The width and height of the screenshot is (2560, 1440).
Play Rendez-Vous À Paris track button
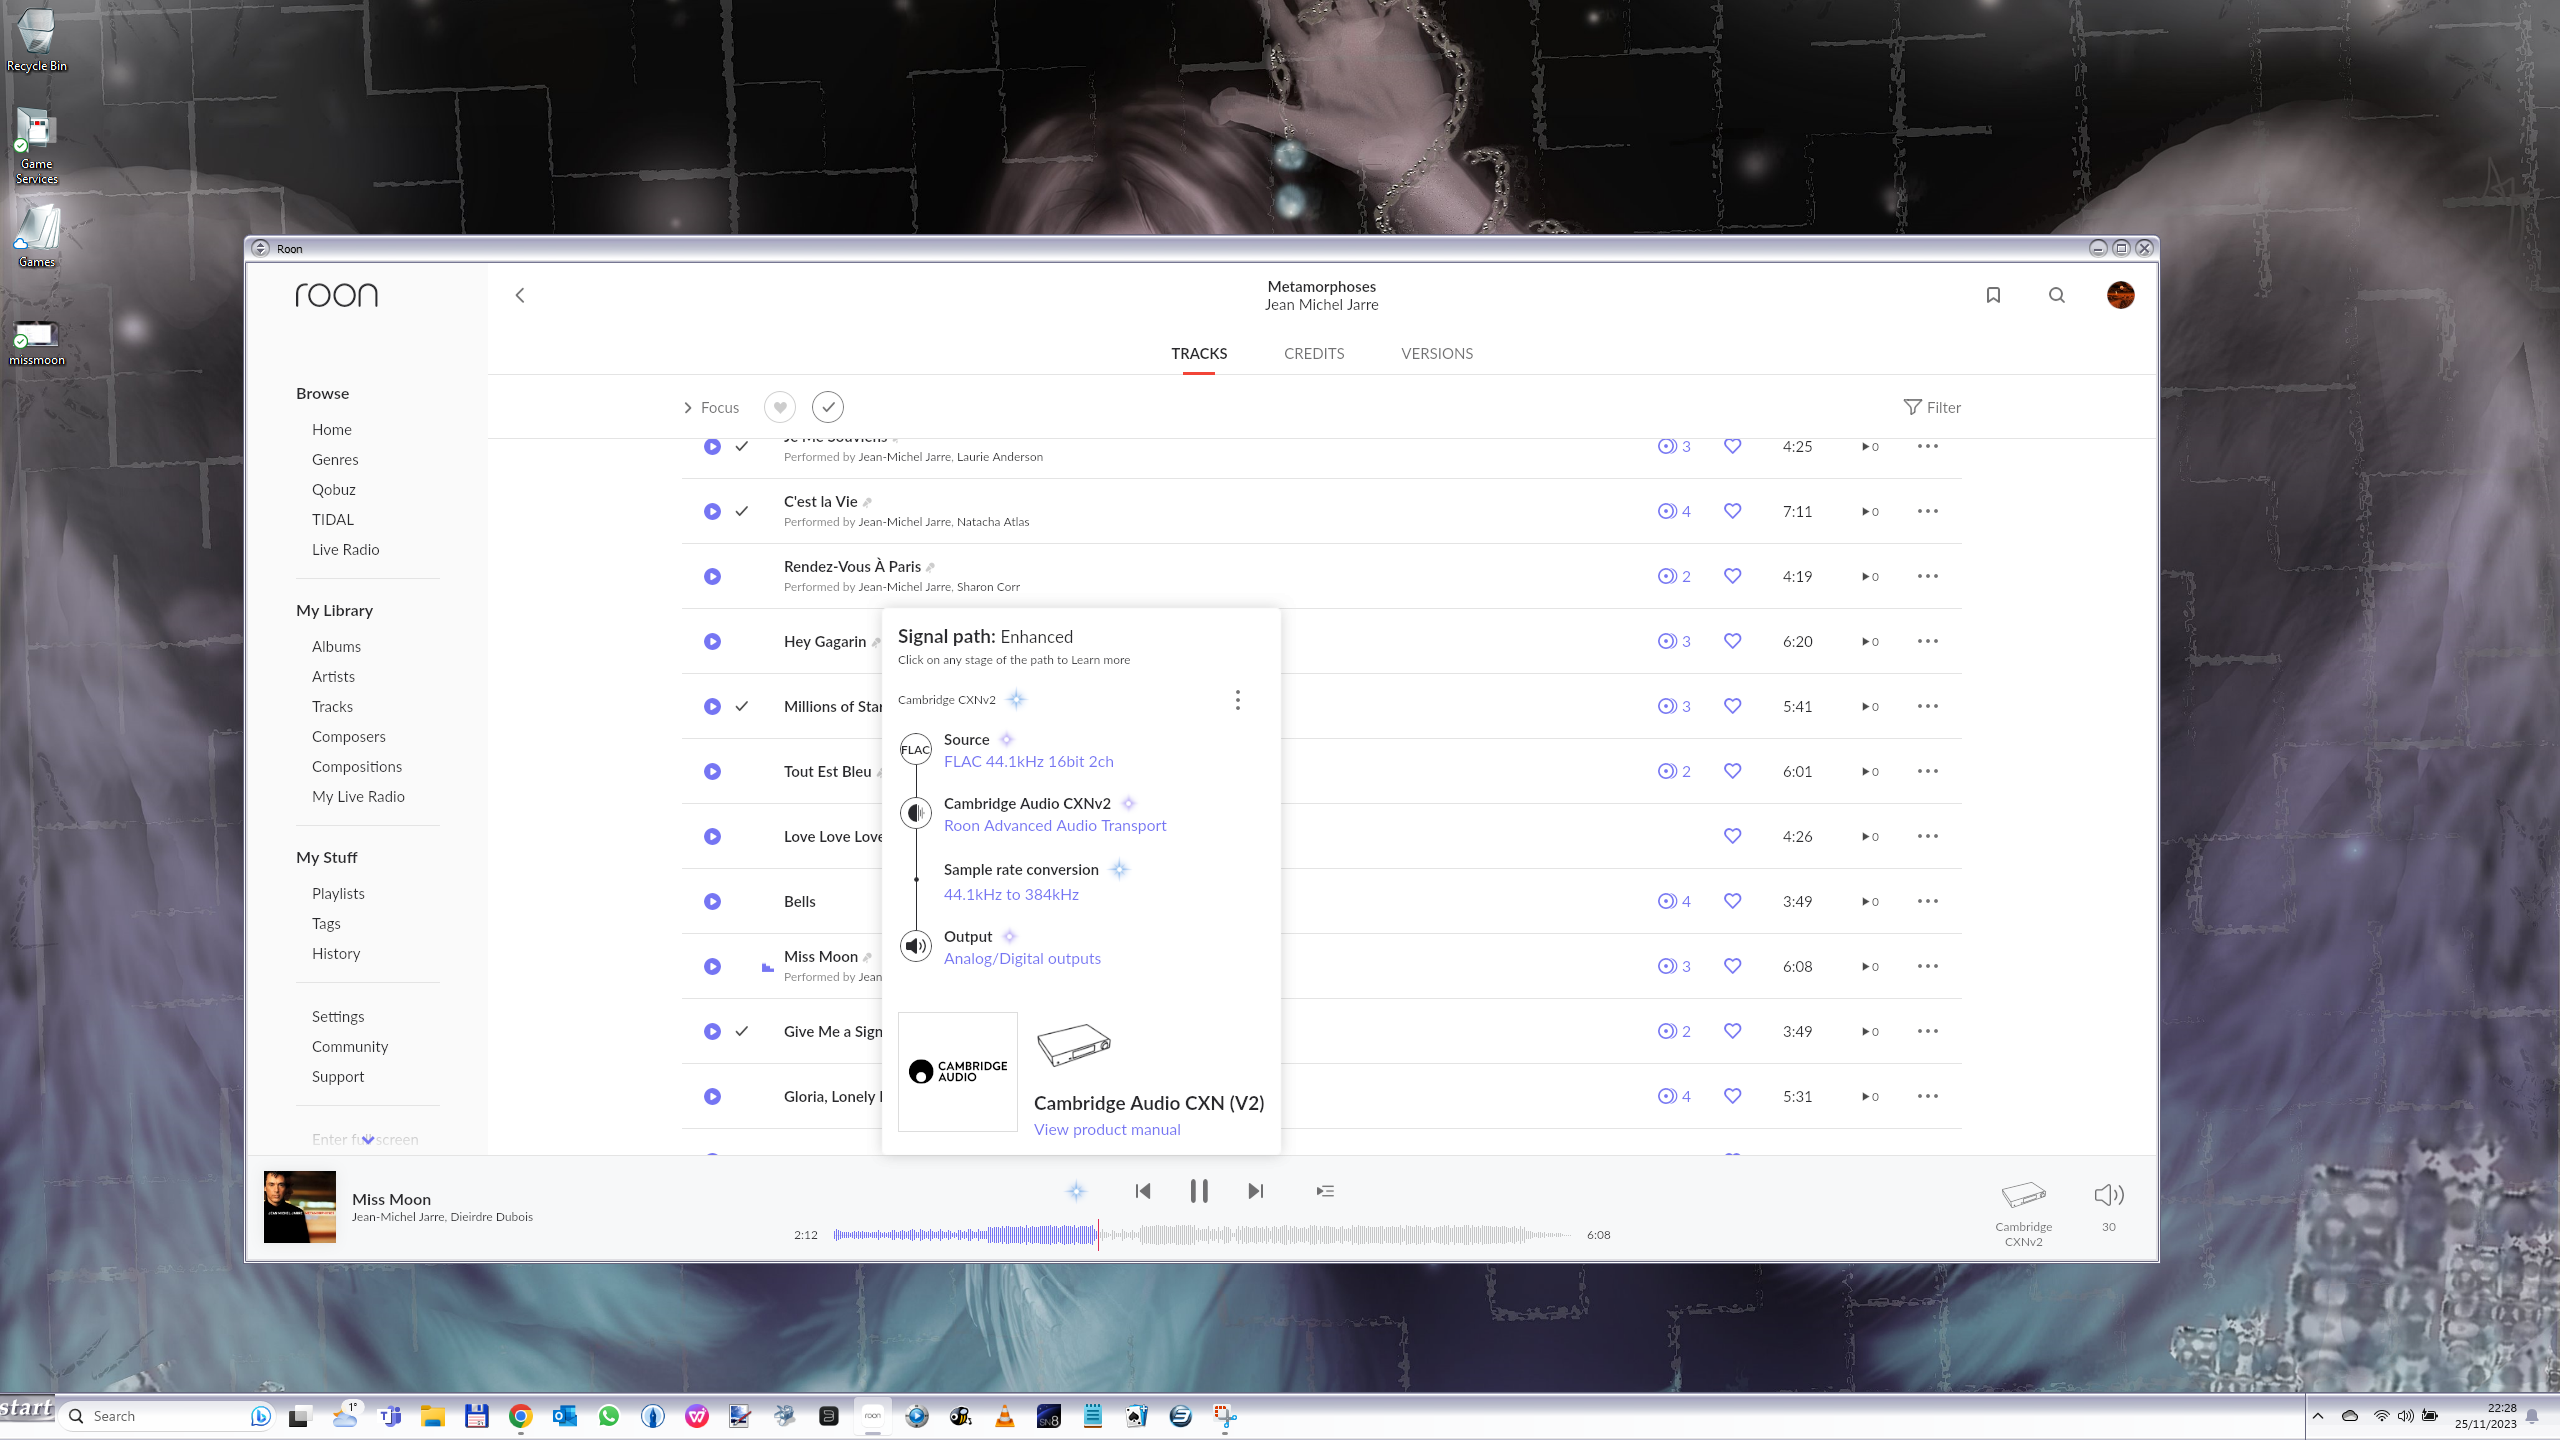click(x=712, y=576)
